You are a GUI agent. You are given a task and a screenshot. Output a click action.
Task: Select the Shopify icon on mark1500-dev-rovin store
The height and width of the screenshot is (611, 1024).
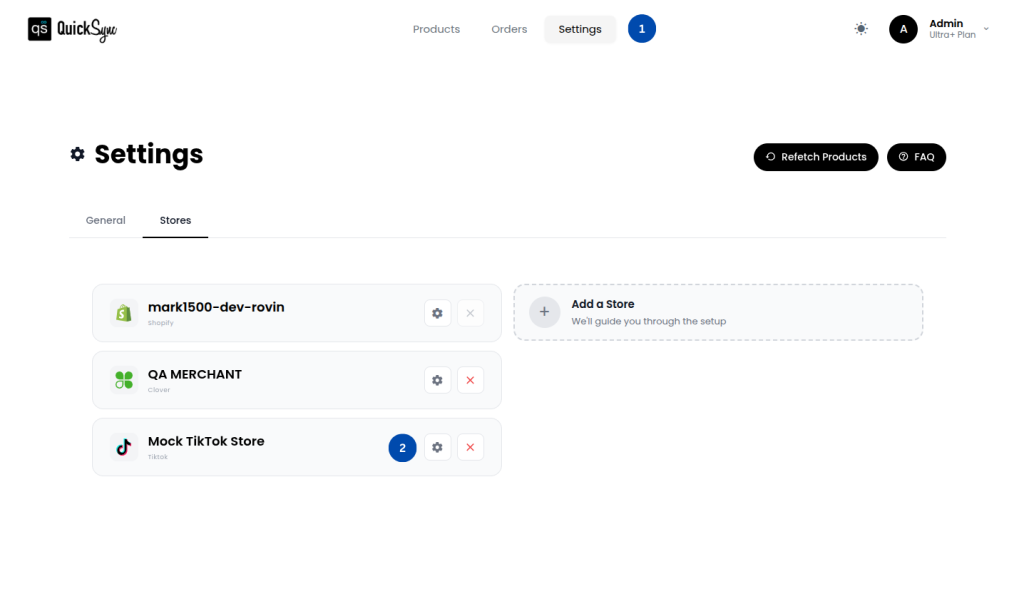122,312
